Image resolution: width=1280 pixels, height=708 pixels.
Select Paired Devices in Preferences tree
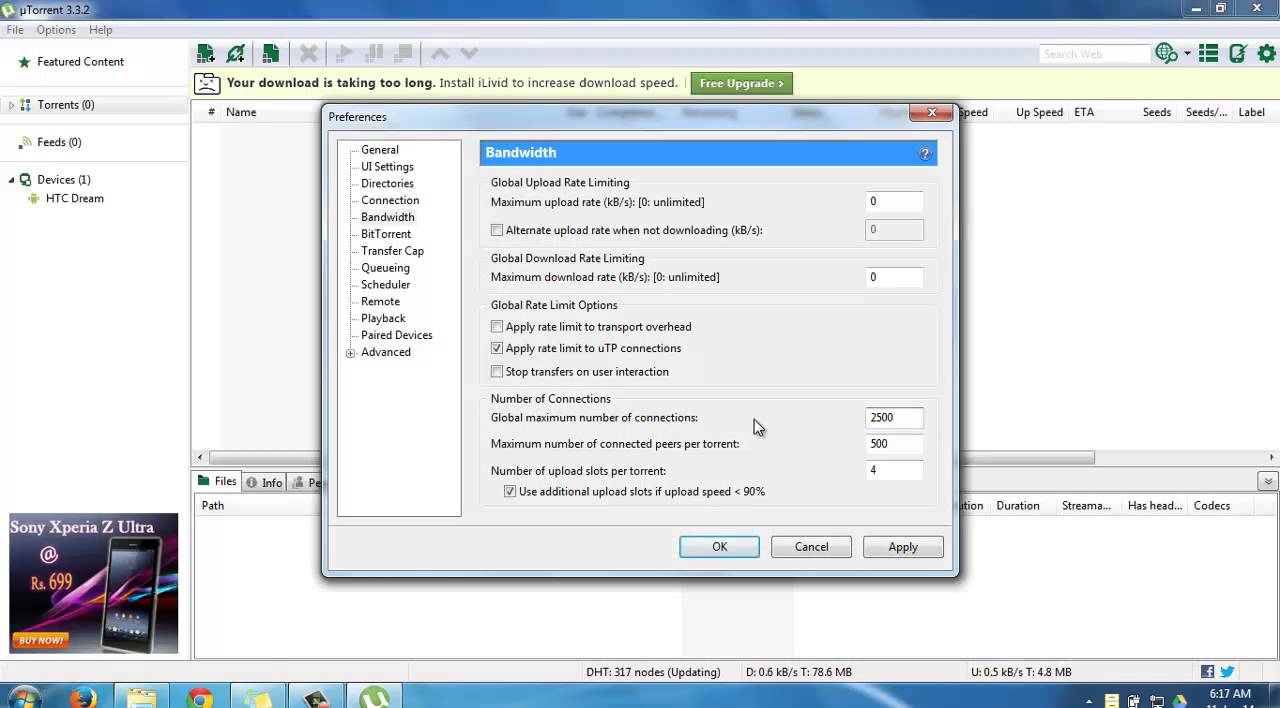tap(397, 336)
